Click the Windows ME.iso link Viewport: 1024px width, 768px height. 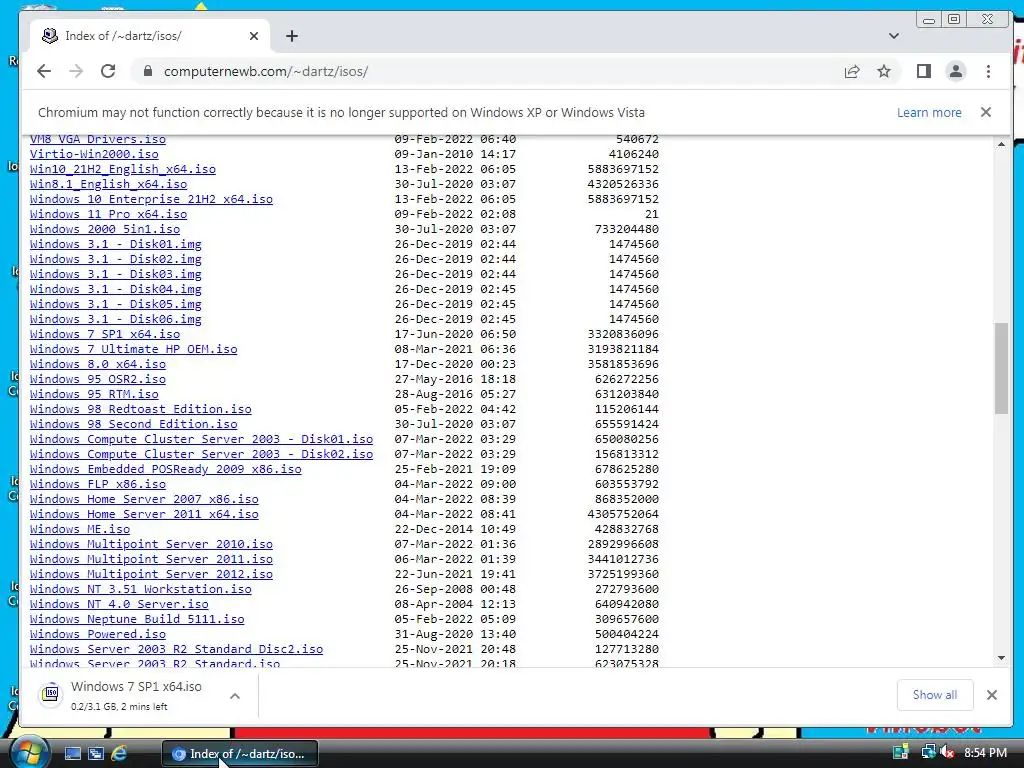(x=80, y=530)
